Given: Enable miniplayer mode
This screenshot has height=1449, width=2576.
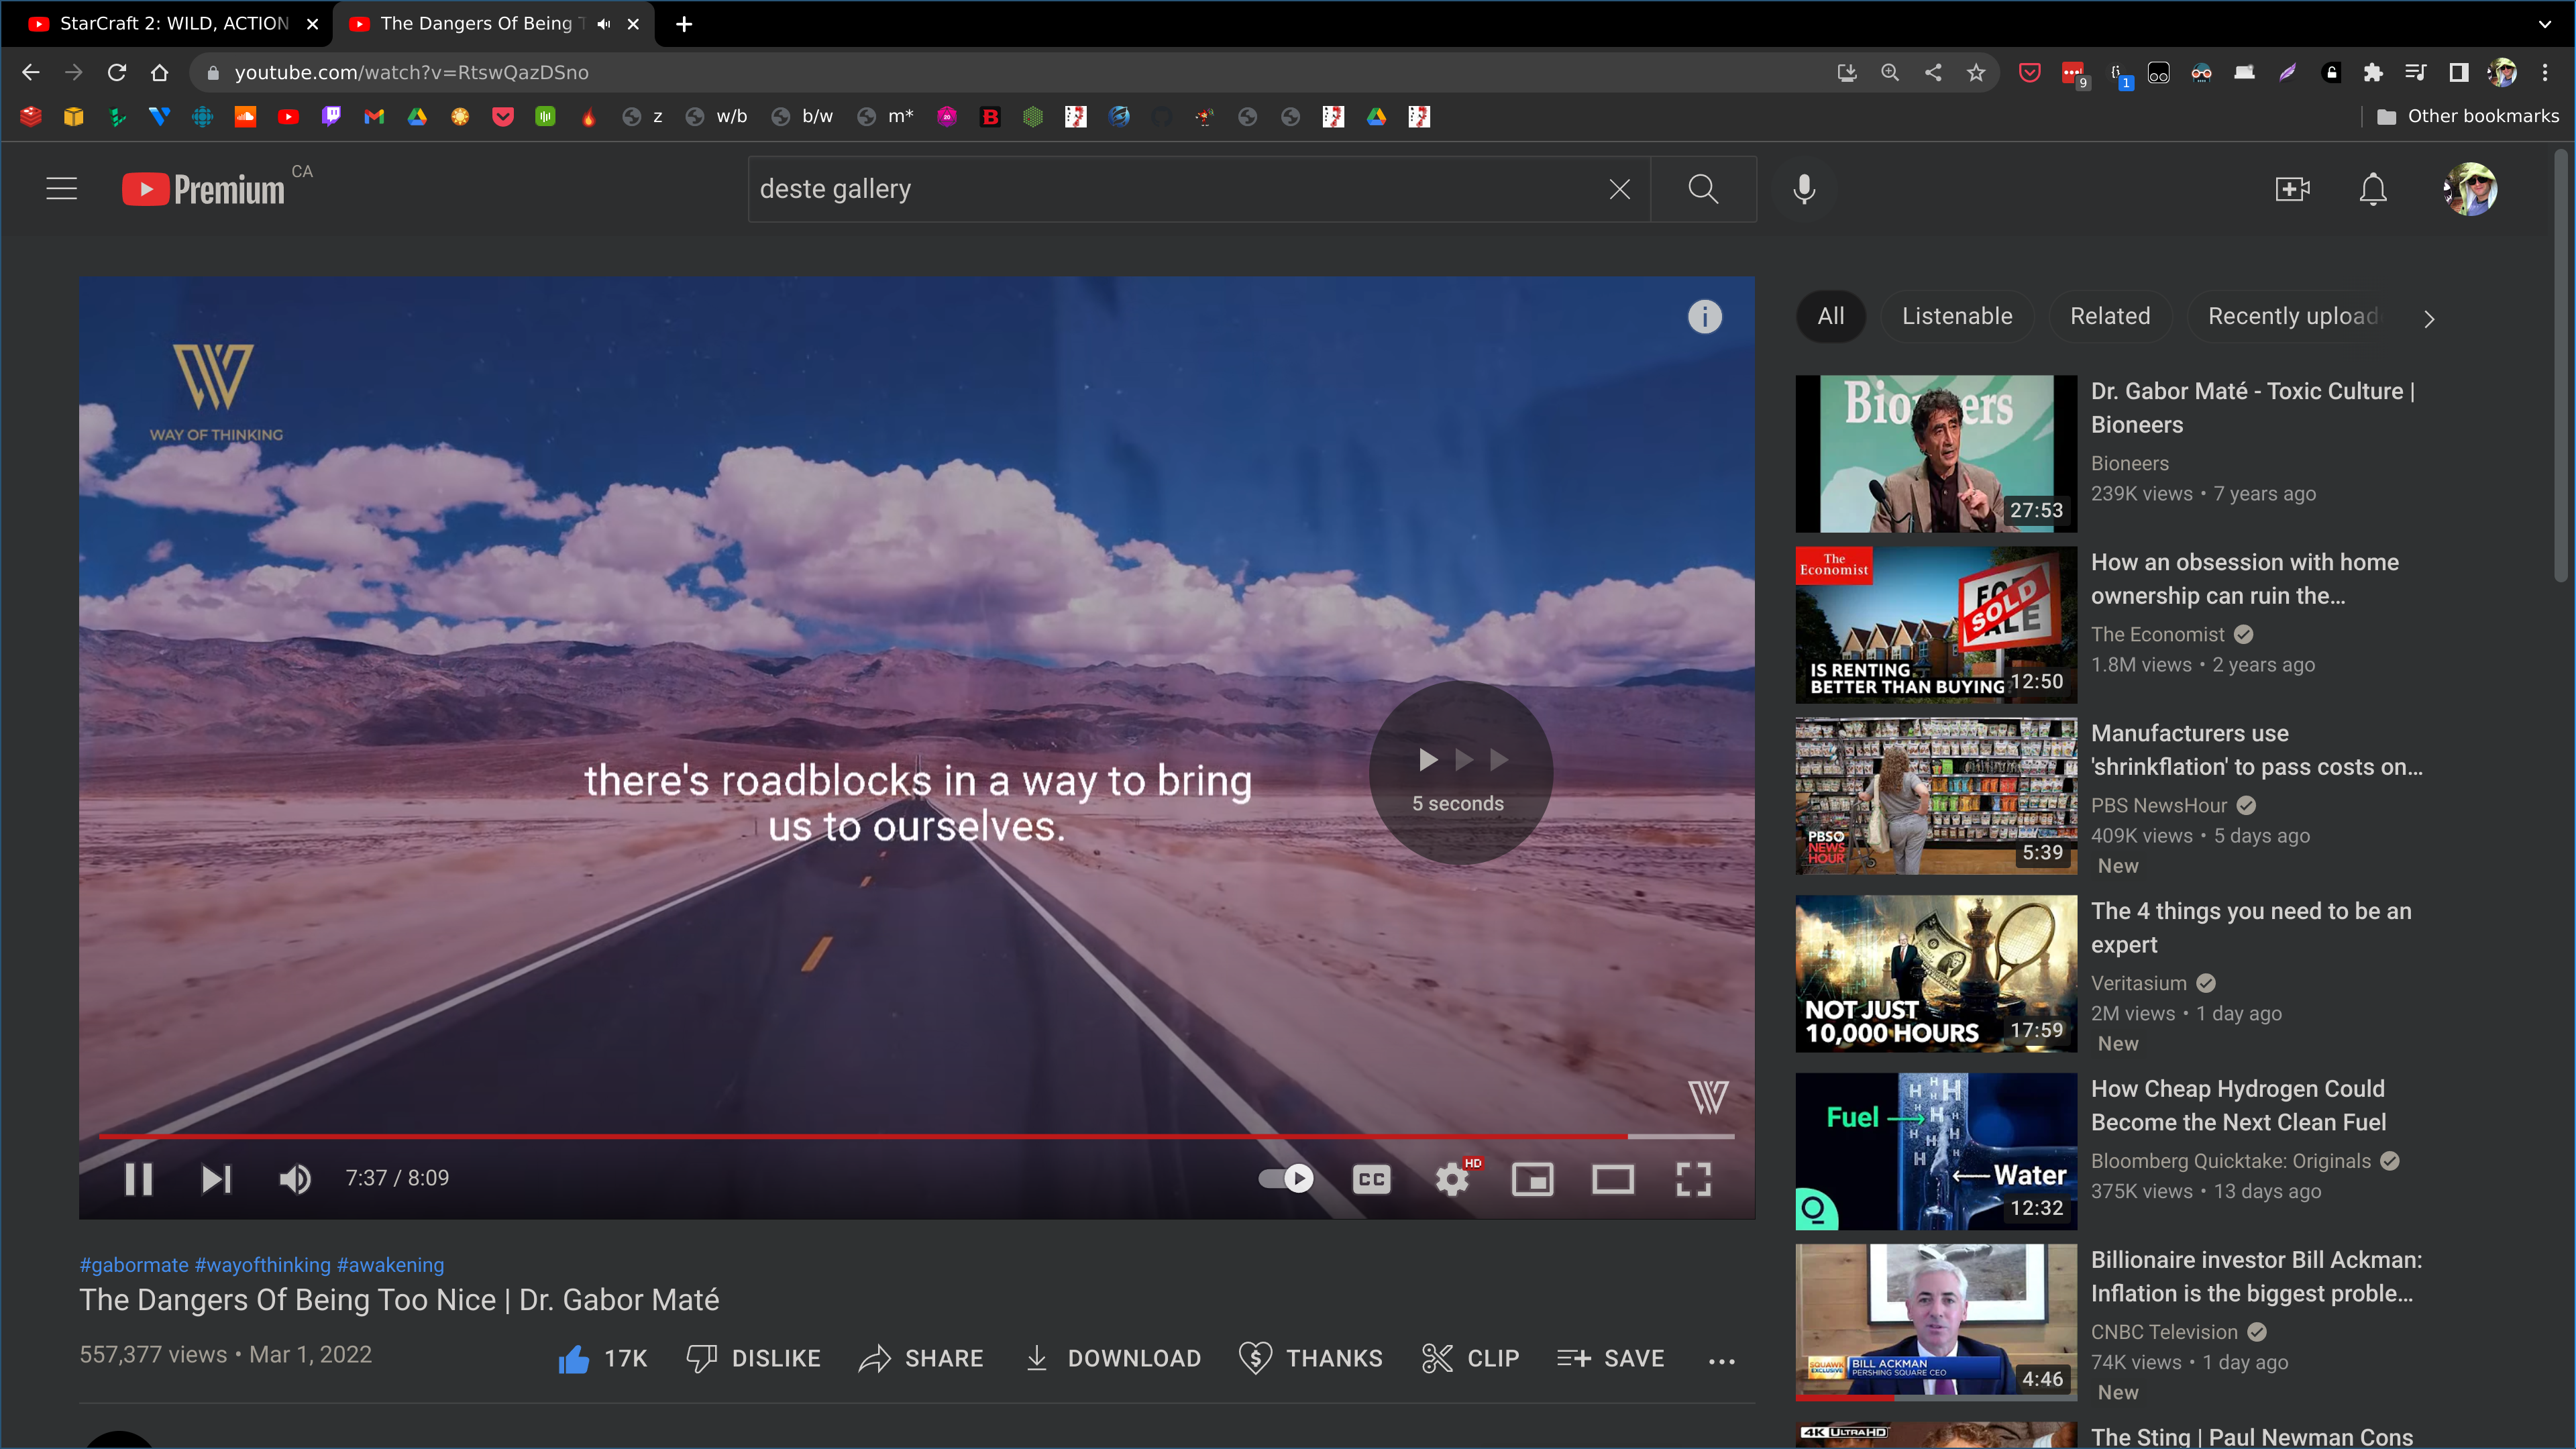Looking at the screenshot, I should click(x=1532, y=1179).
